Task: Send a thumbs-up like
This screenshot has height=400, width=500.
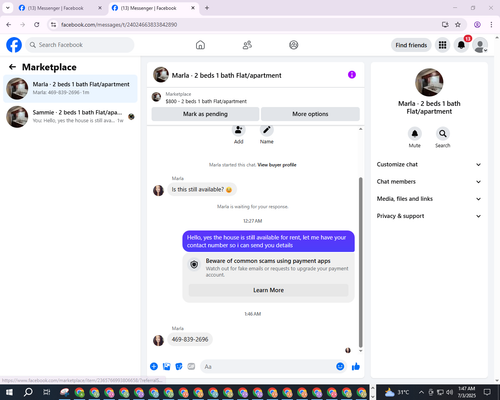Action: pyautogui.click(x=356, y=366)
